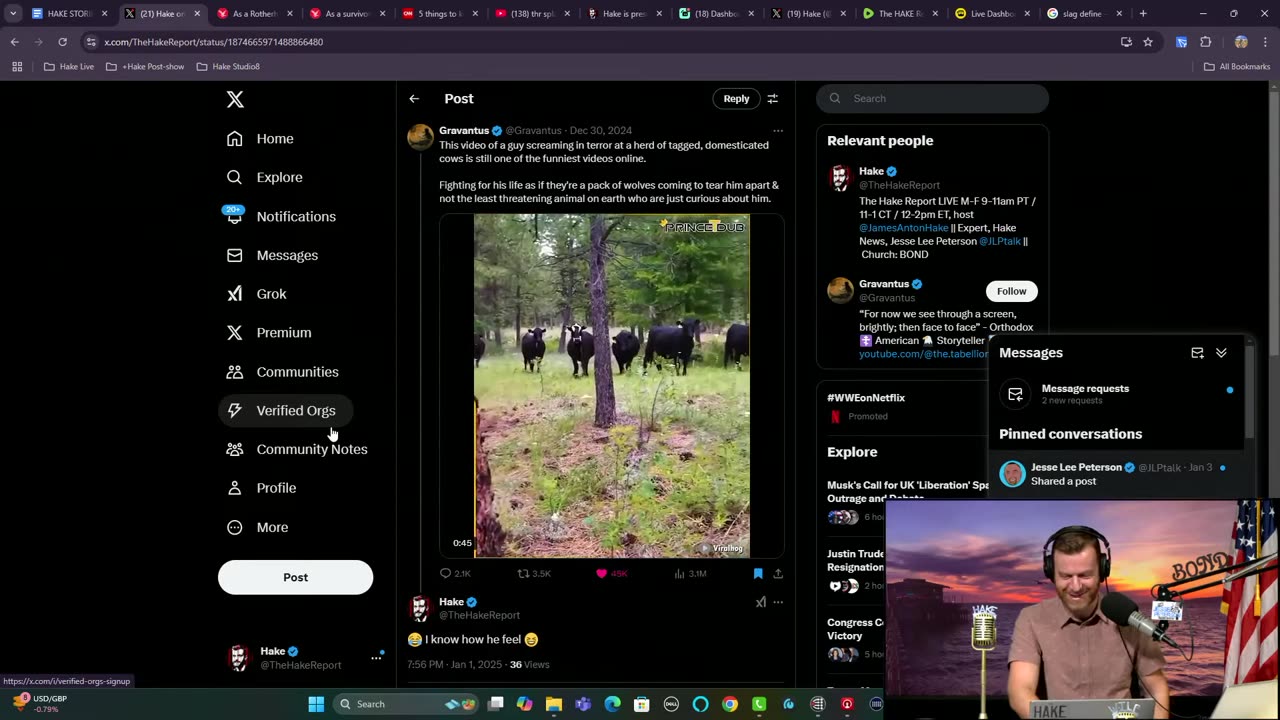The height and width of the screenshot is (720, 1280).
Task: Share the Gravantus post
Action: [x=778, y=574]
